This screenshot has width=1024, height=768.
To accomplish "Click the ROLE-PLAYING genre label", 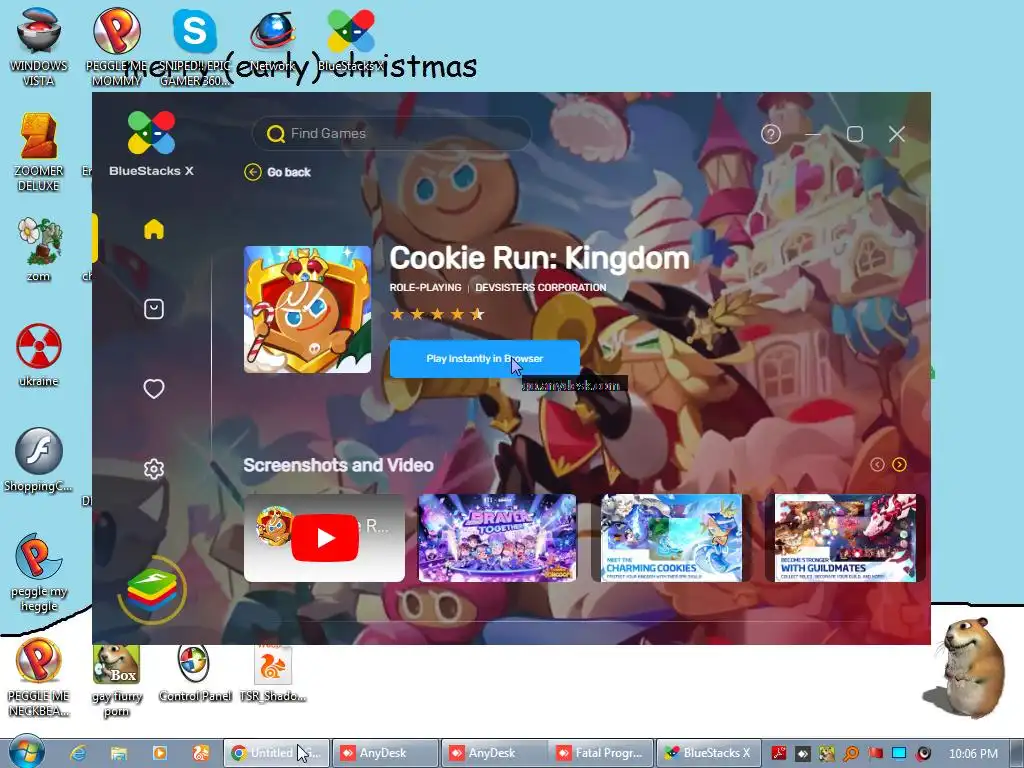I will pyautogui.click(x=425, y=287).
